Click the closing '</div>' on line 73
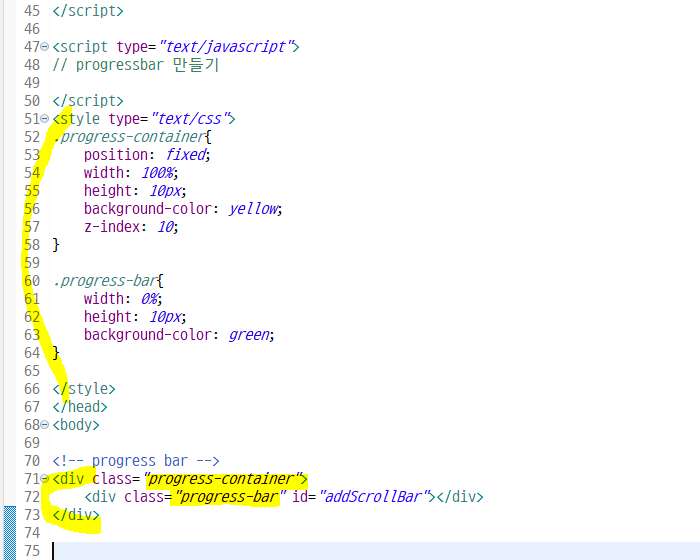Viewport: 700px width, 560px height. point(76,515)
